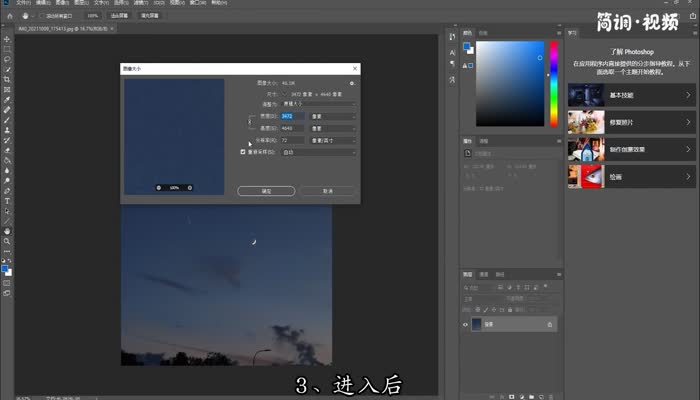Toggle visibility of the Background layer
This screenshot has width=700, height=400.
(466, 324)
